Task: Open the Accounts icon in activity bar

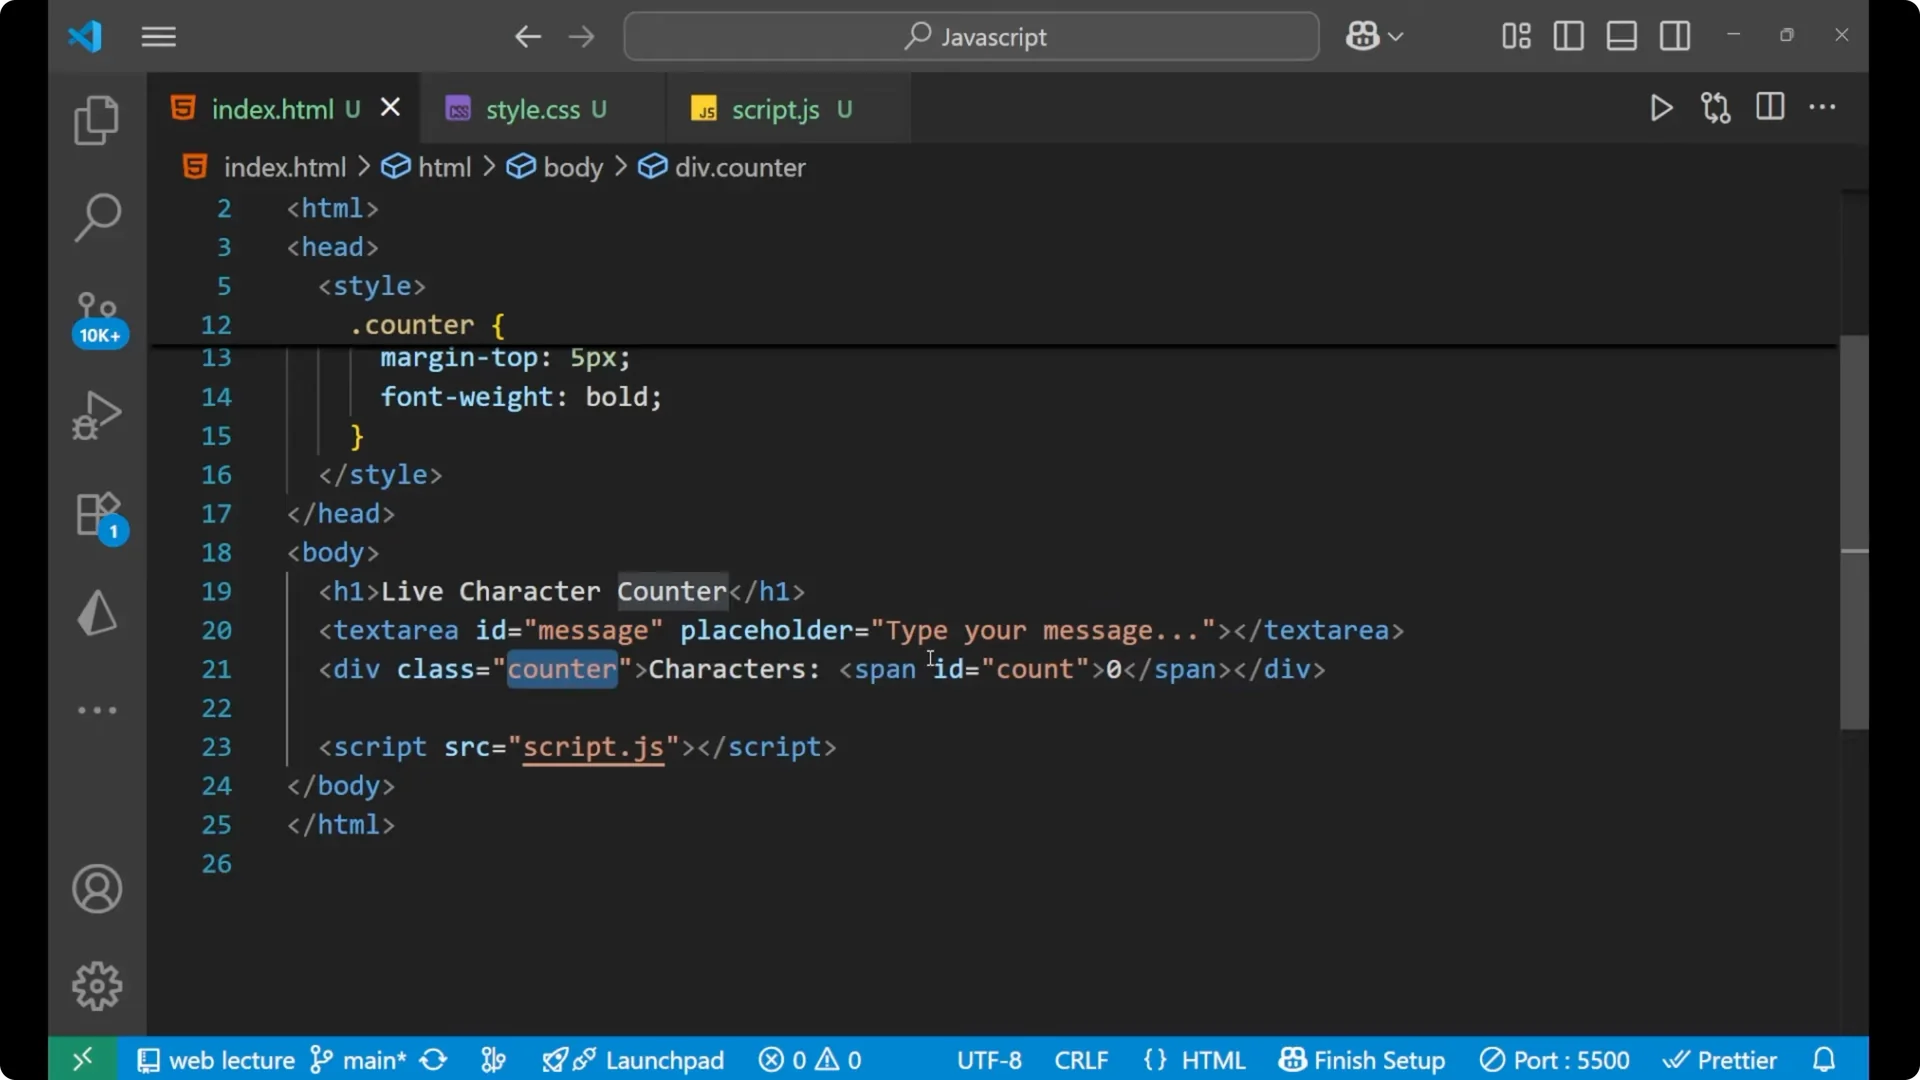Action: coord(96,889)
